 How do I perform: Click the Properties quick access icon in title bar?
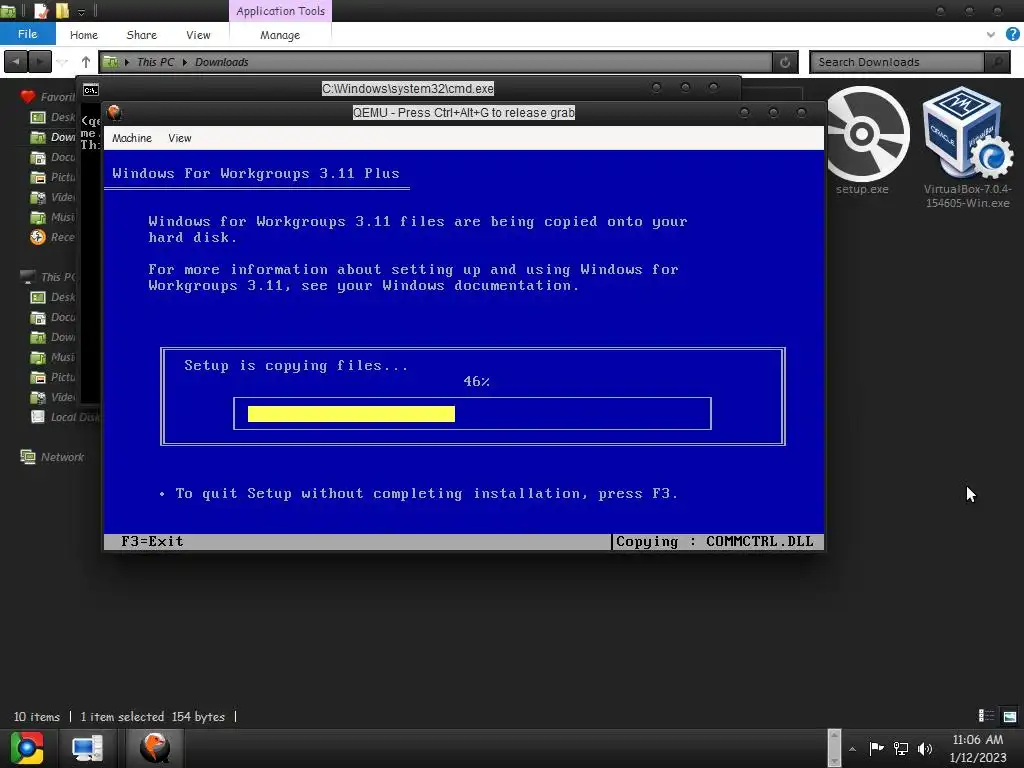[x=40, y=10]
